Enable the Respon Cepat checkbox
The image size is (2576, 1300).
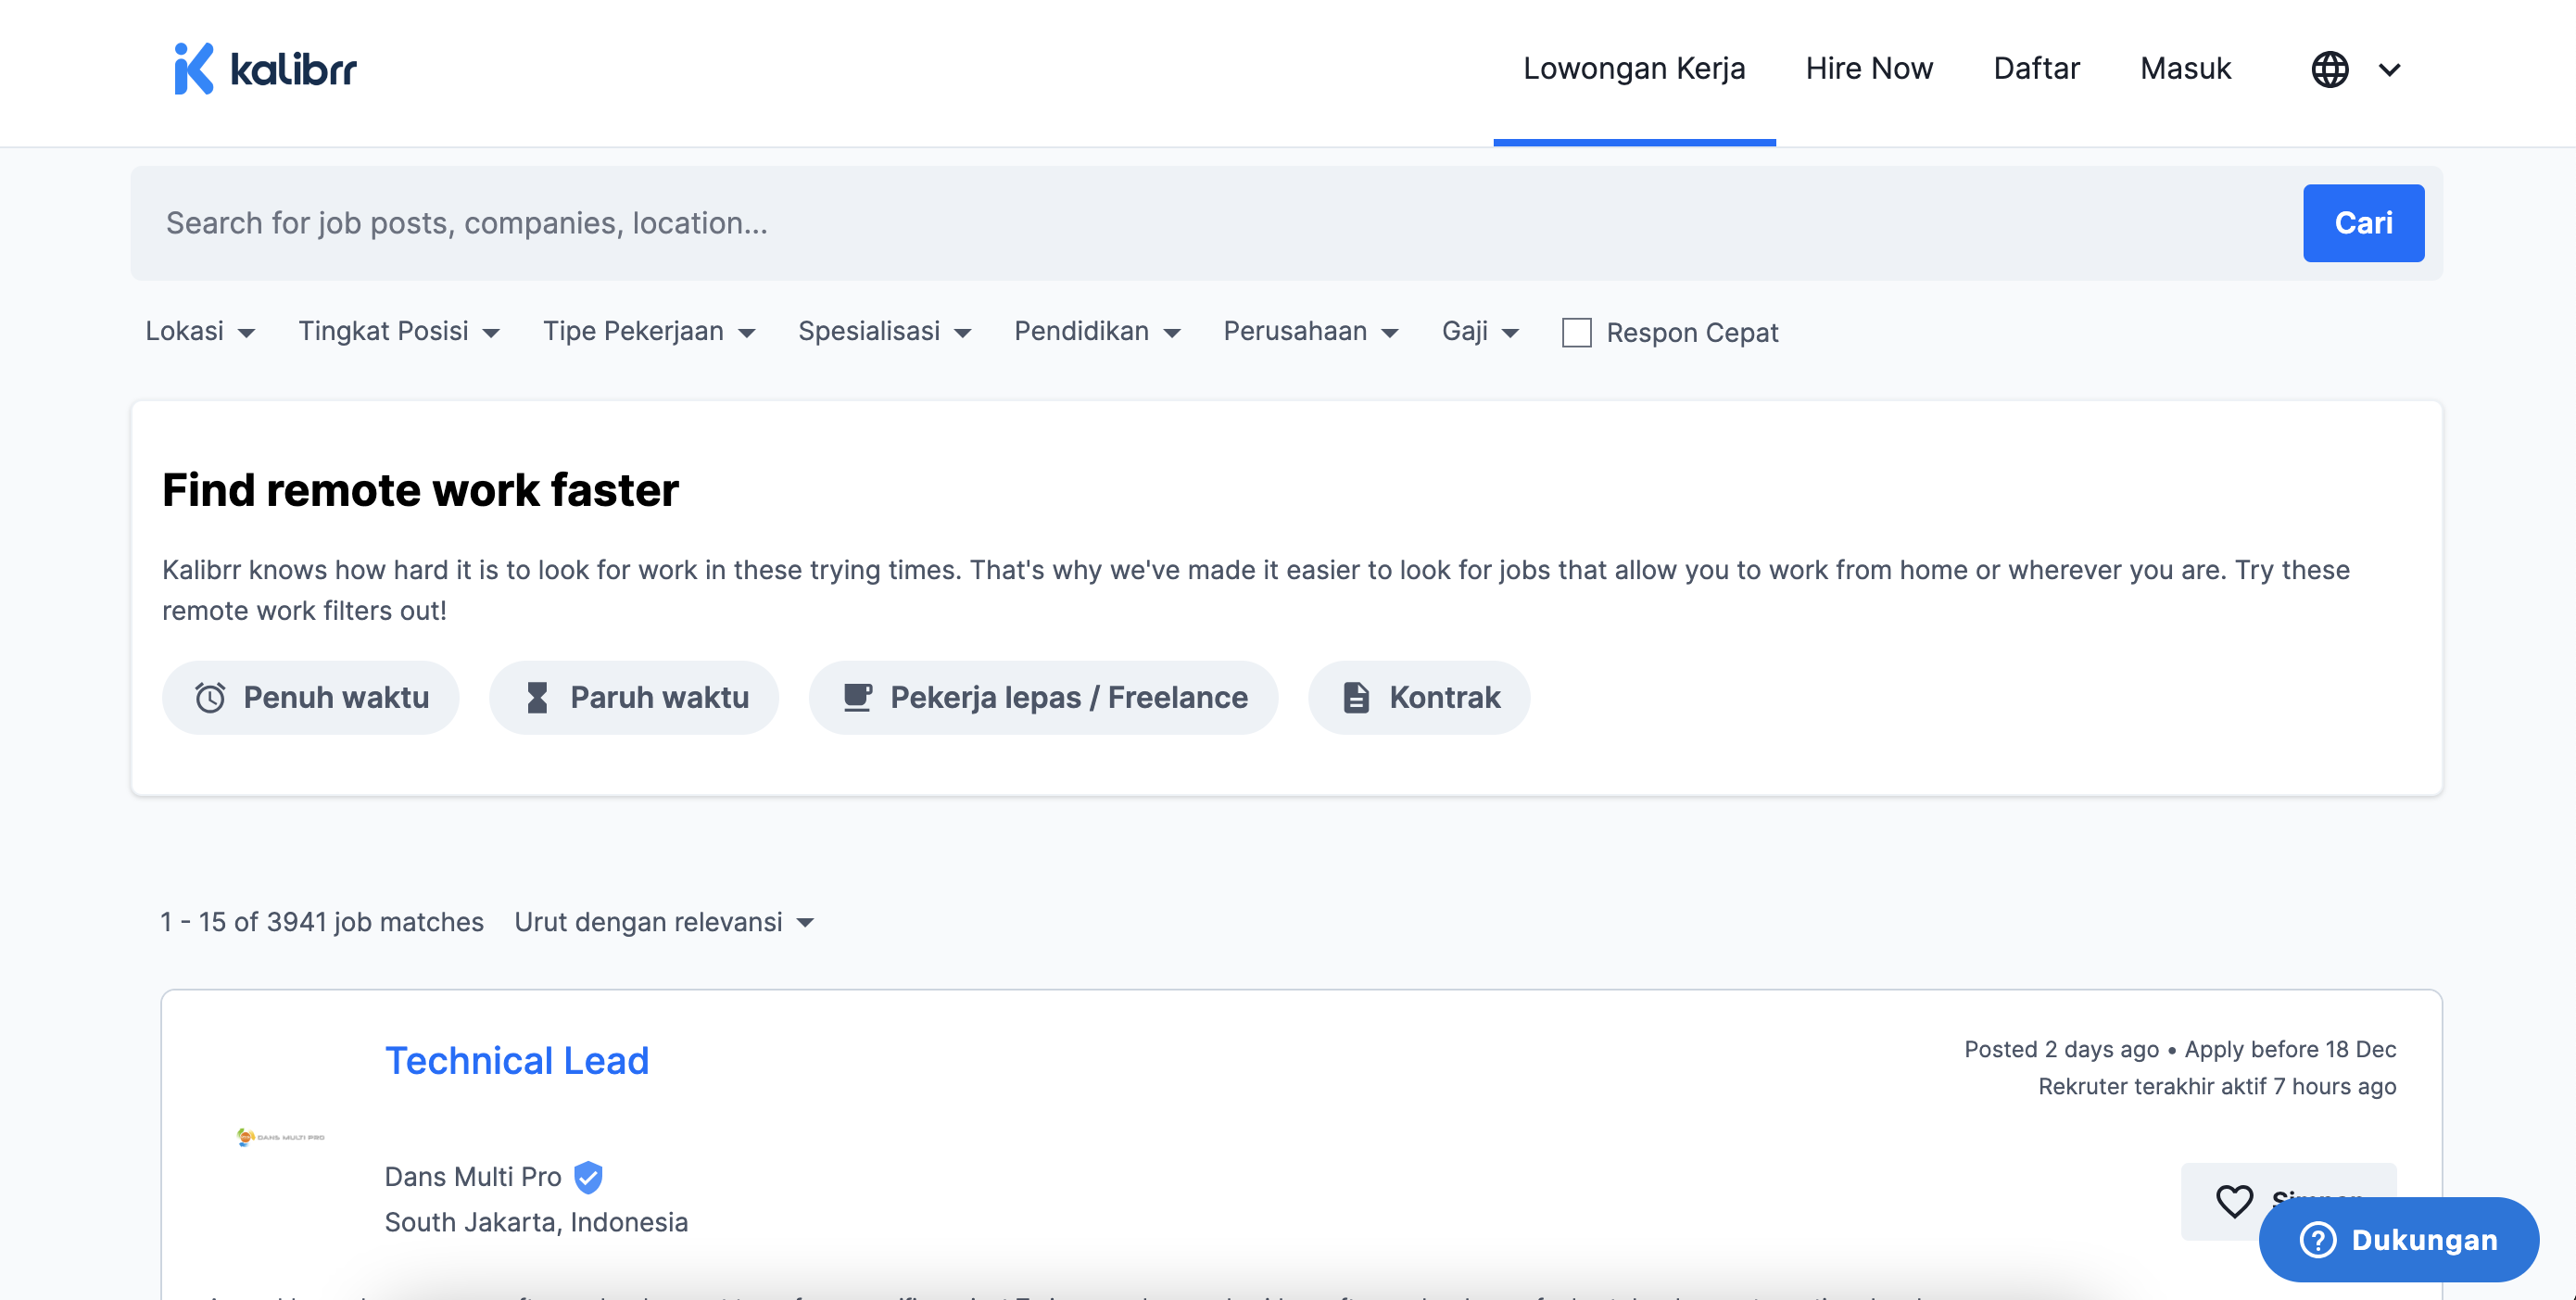(x=1576, y=332)
